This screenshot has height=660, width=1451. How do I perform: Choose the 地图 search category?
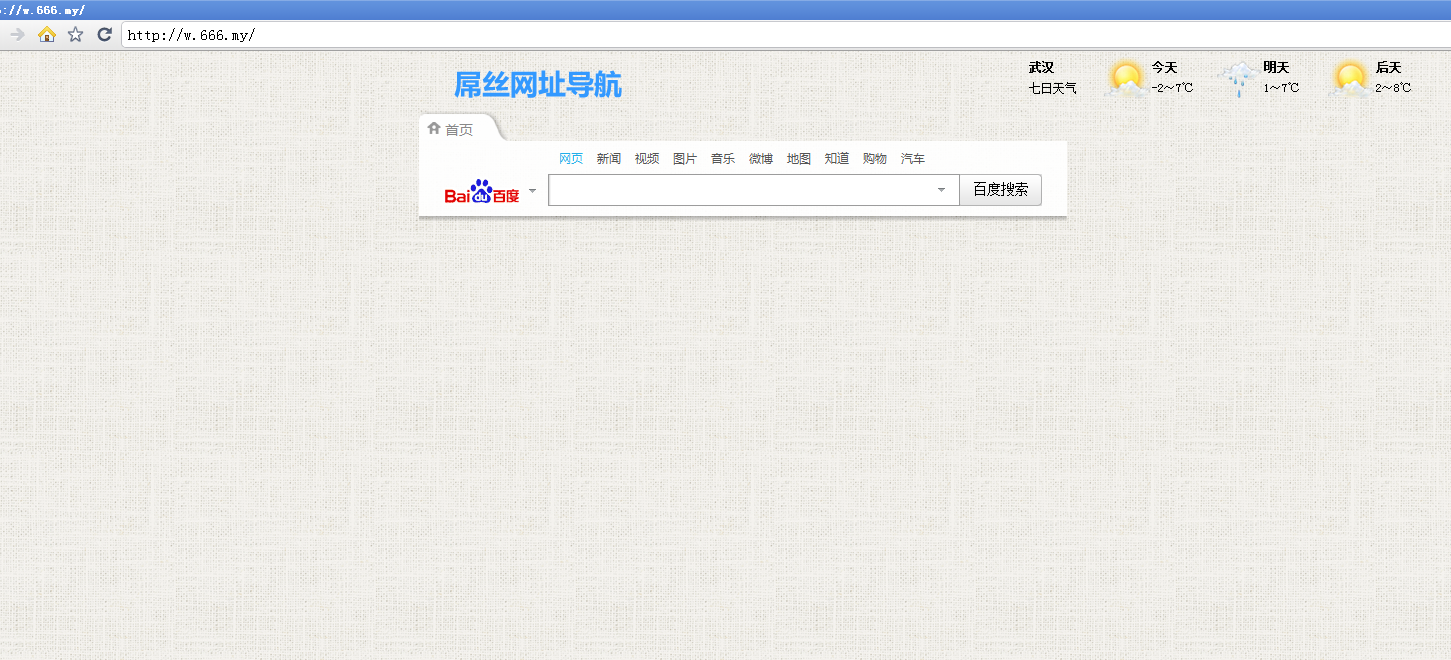pos(798,159)
